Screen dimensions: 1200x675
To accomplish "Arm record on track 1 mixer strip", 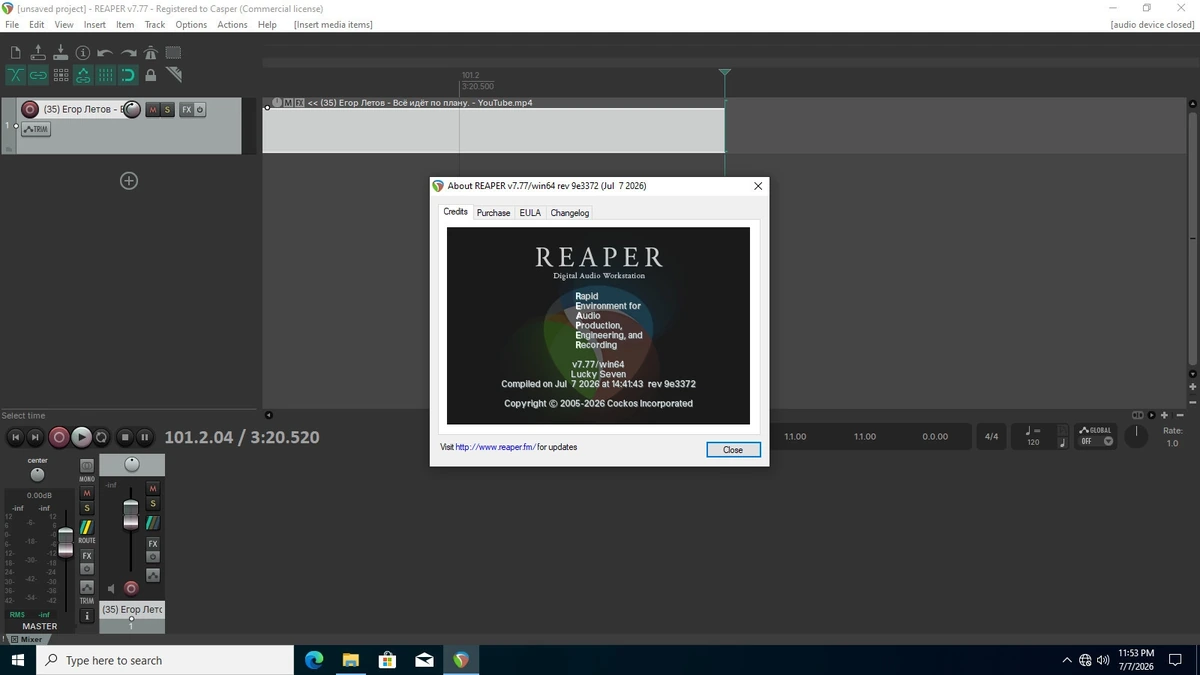I will 131,588.
